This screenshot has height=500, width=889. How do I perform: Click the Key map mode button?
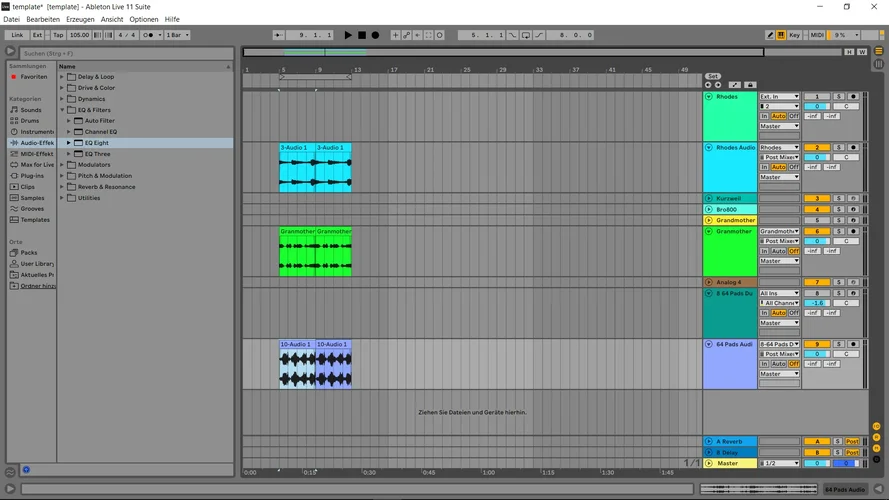point(795,35)
